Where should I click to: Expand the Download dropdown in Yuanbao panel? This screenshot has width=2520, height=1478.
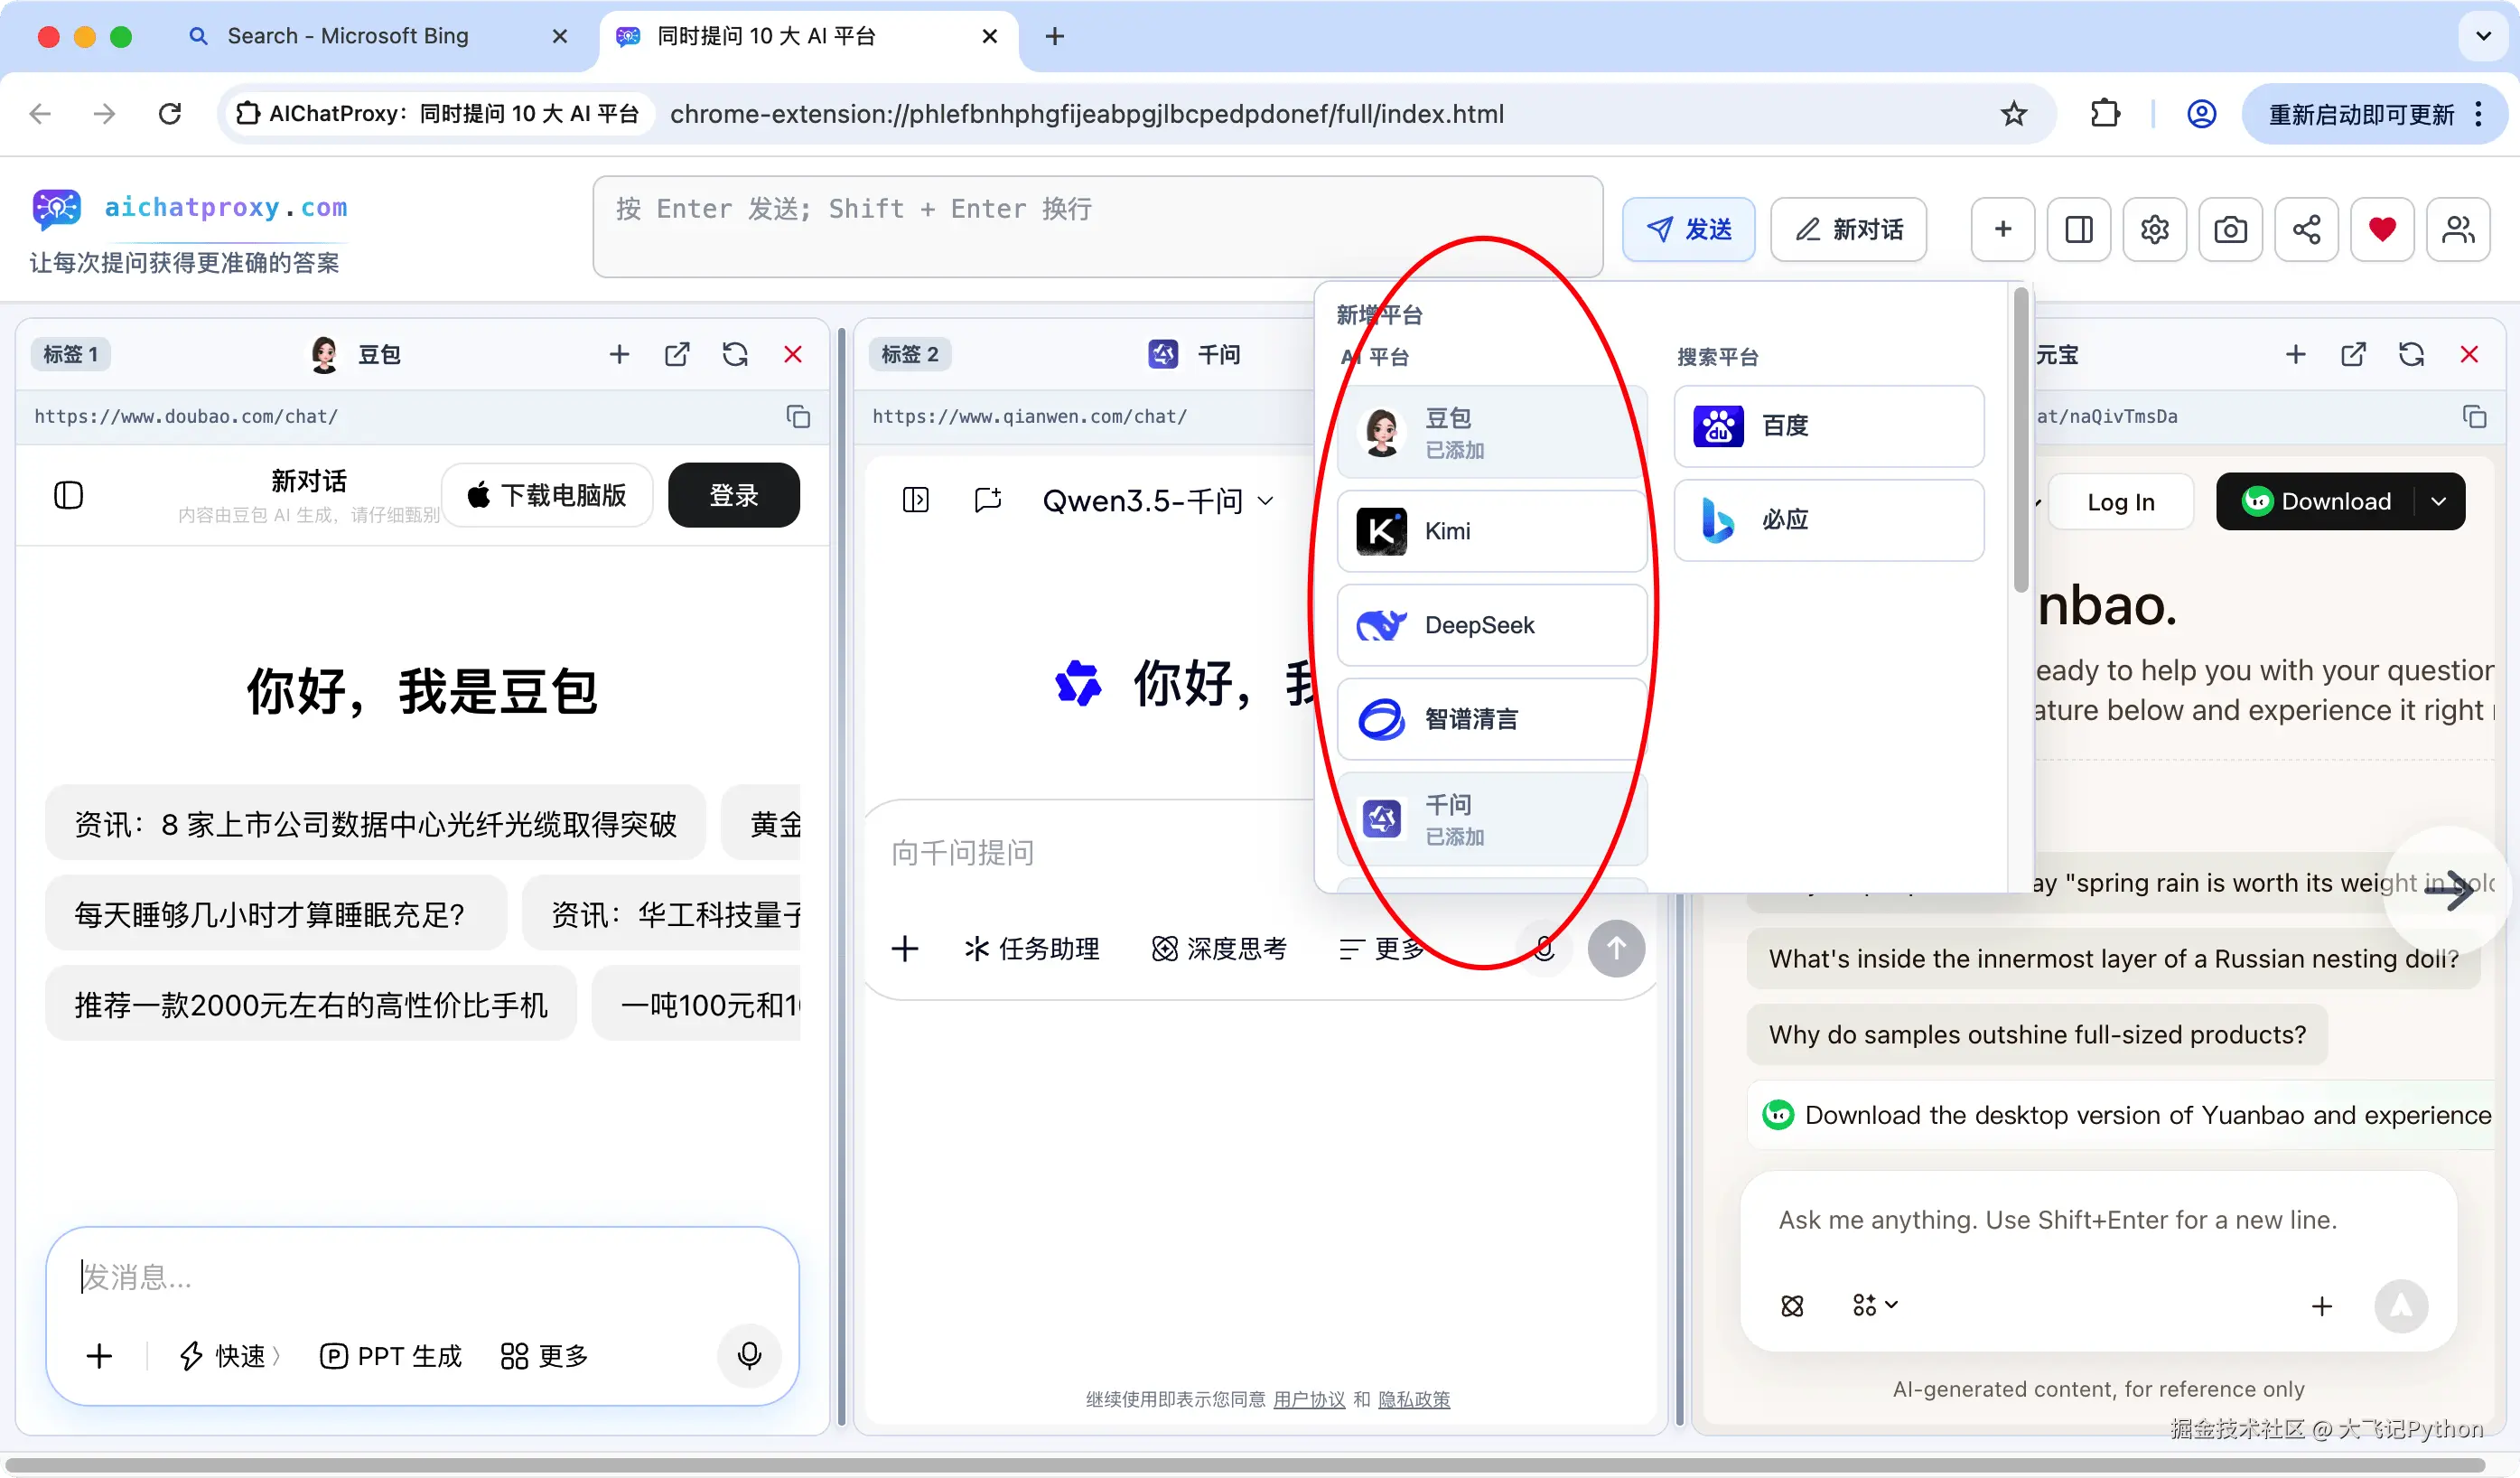[2440, 501]
